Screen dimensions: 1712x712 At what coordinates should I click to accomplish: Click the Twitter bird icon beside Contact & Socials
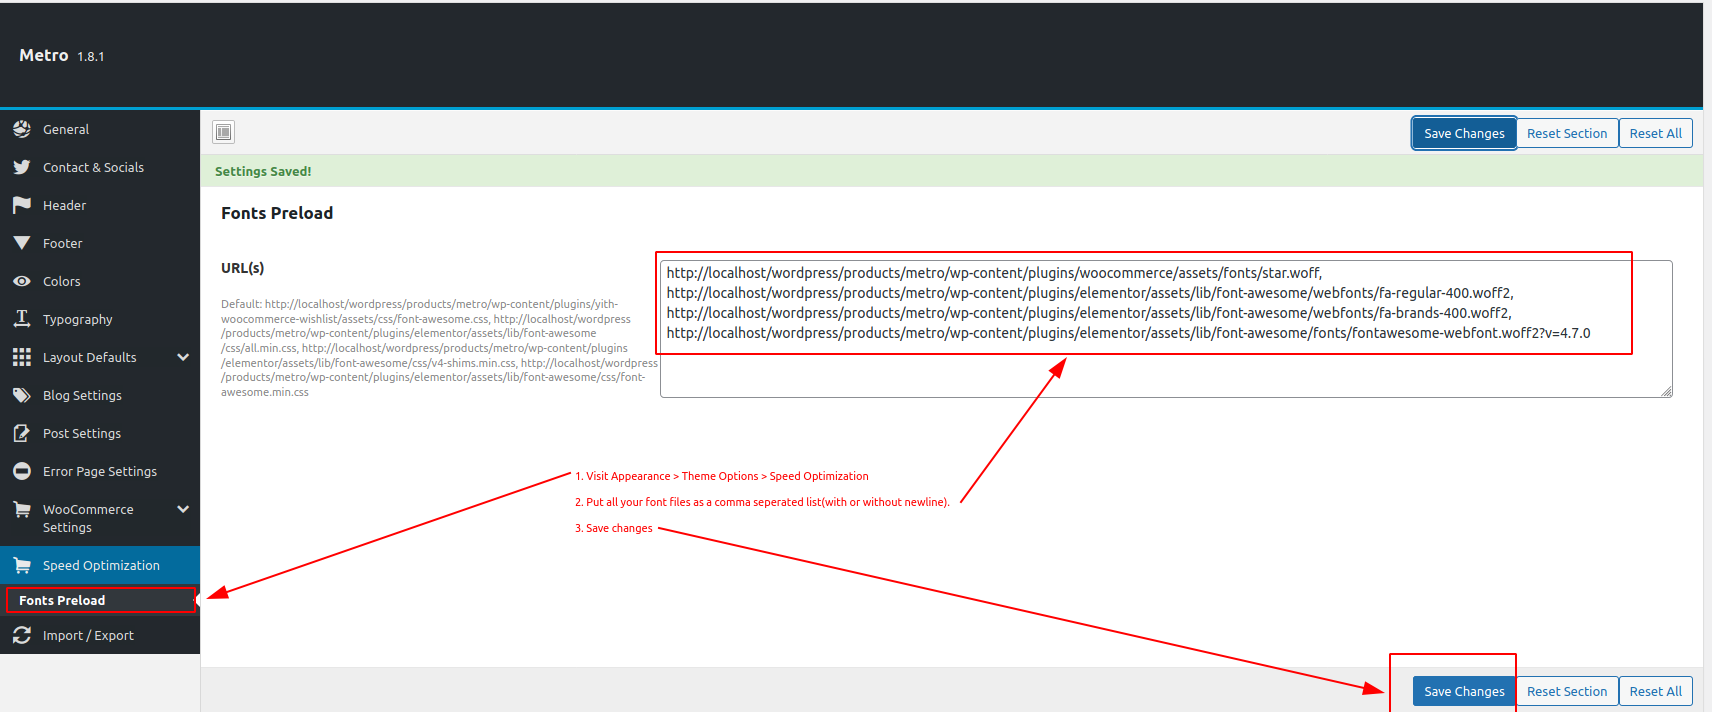point(22,167)
